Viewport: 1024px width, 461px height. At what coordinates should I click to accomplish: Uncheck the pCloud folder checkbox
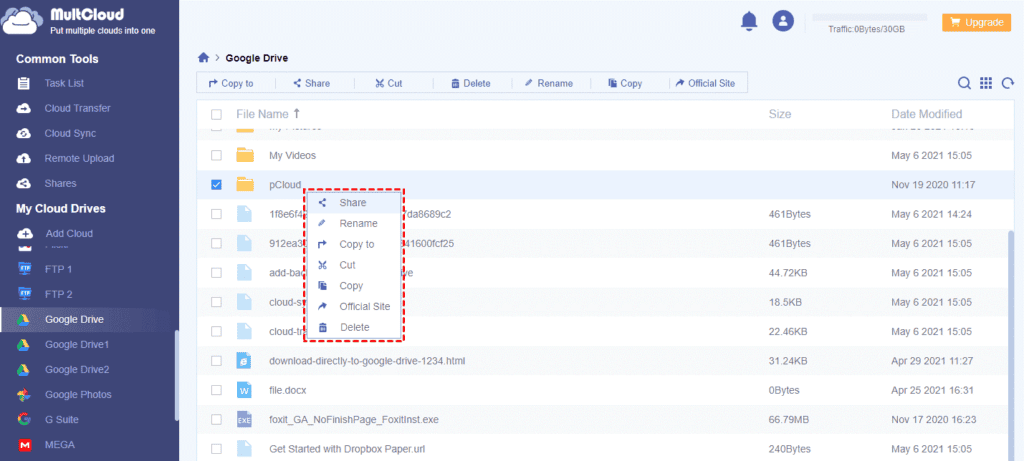click(216, 185)
